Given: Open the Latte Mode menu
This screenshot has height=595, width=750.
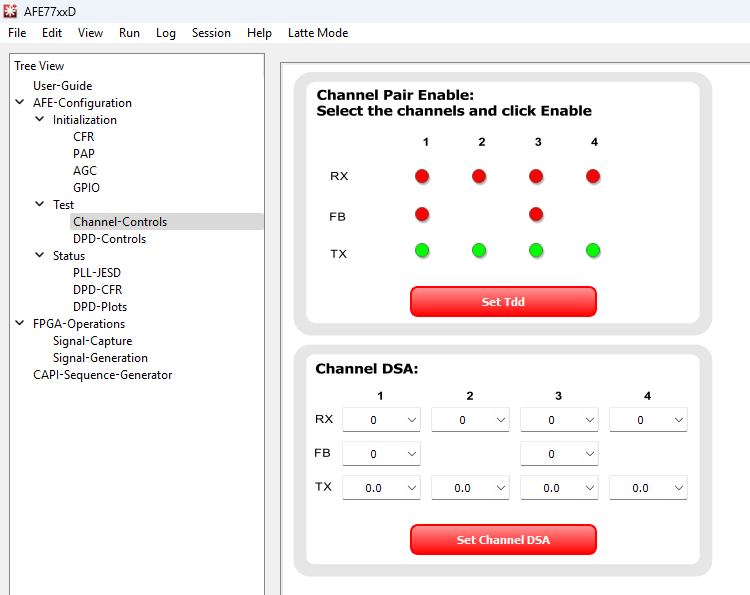Looking at the screenshot, I should click(318, 33).
